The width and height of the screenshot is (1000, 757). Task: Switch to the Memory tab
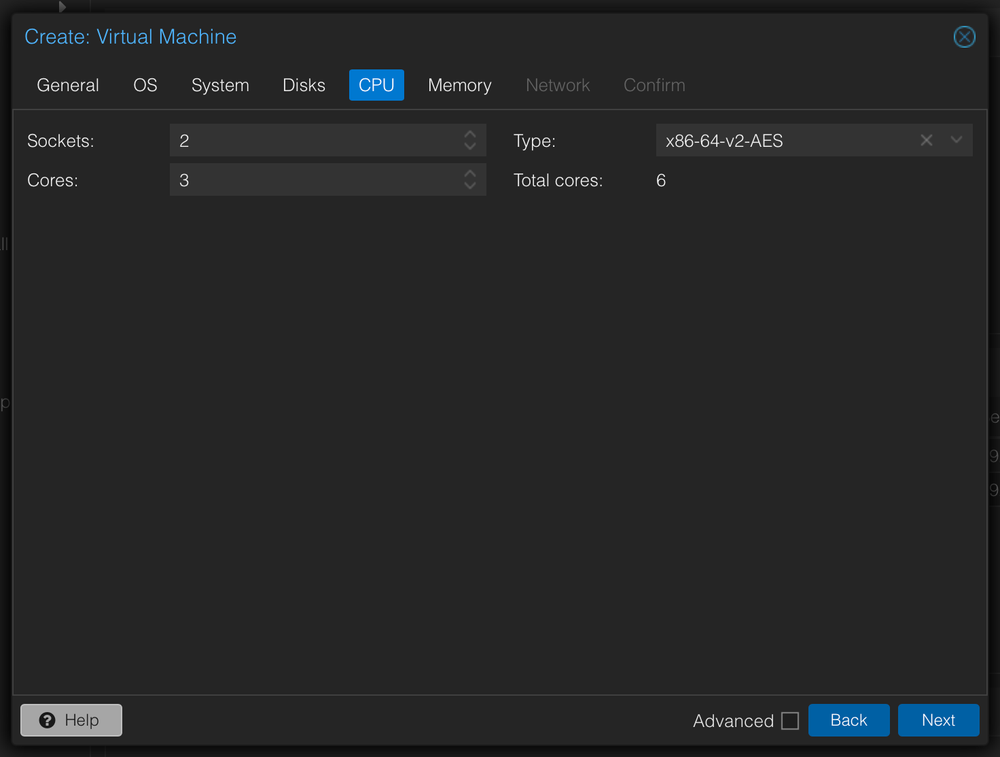point(459,85)
